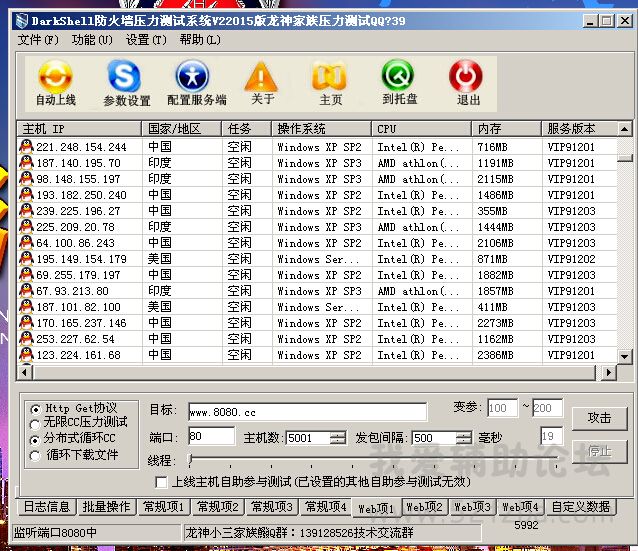Click the 自动上线 toolbar icon

coord(55,77)
